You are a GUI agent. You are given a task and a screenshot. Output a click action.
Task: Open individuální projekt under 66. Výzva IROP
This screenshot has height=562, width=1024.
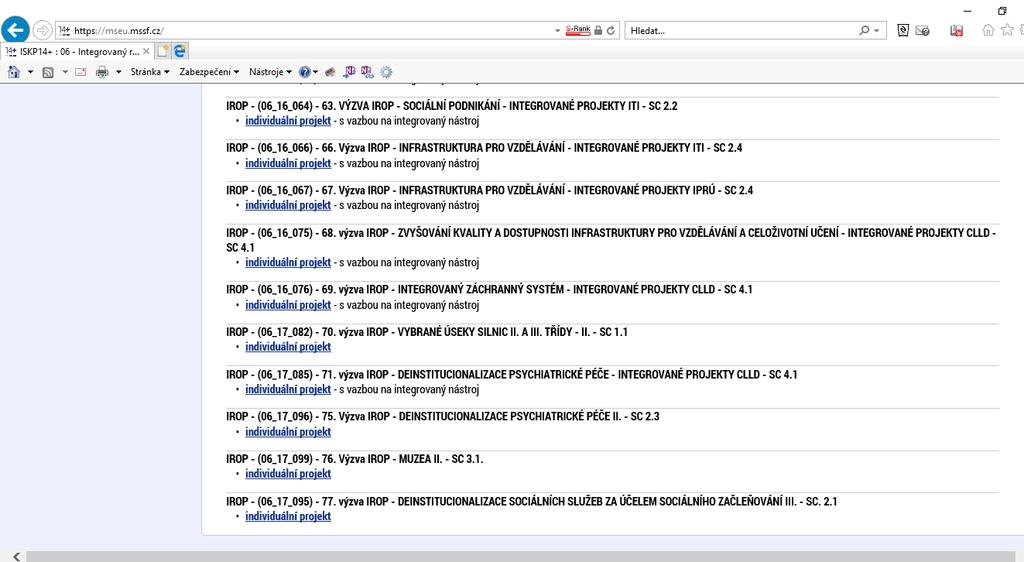pos(288,163)
